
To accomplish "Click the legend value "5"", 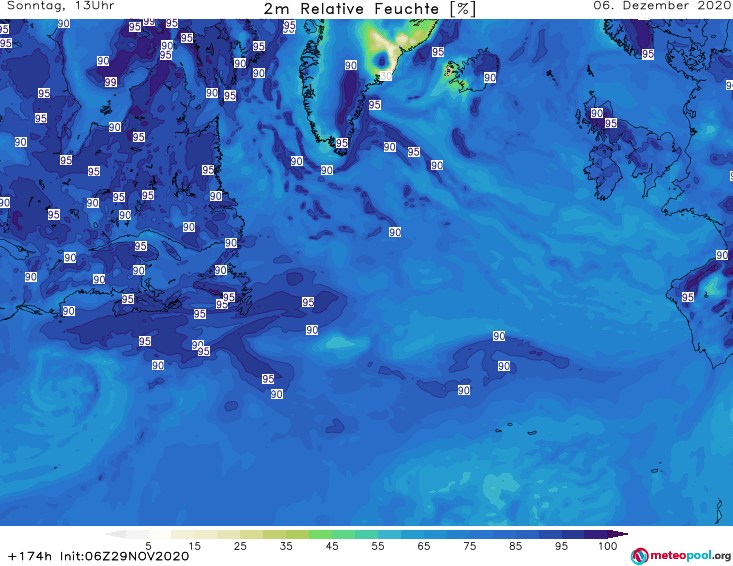I will (x=148, y=546).
